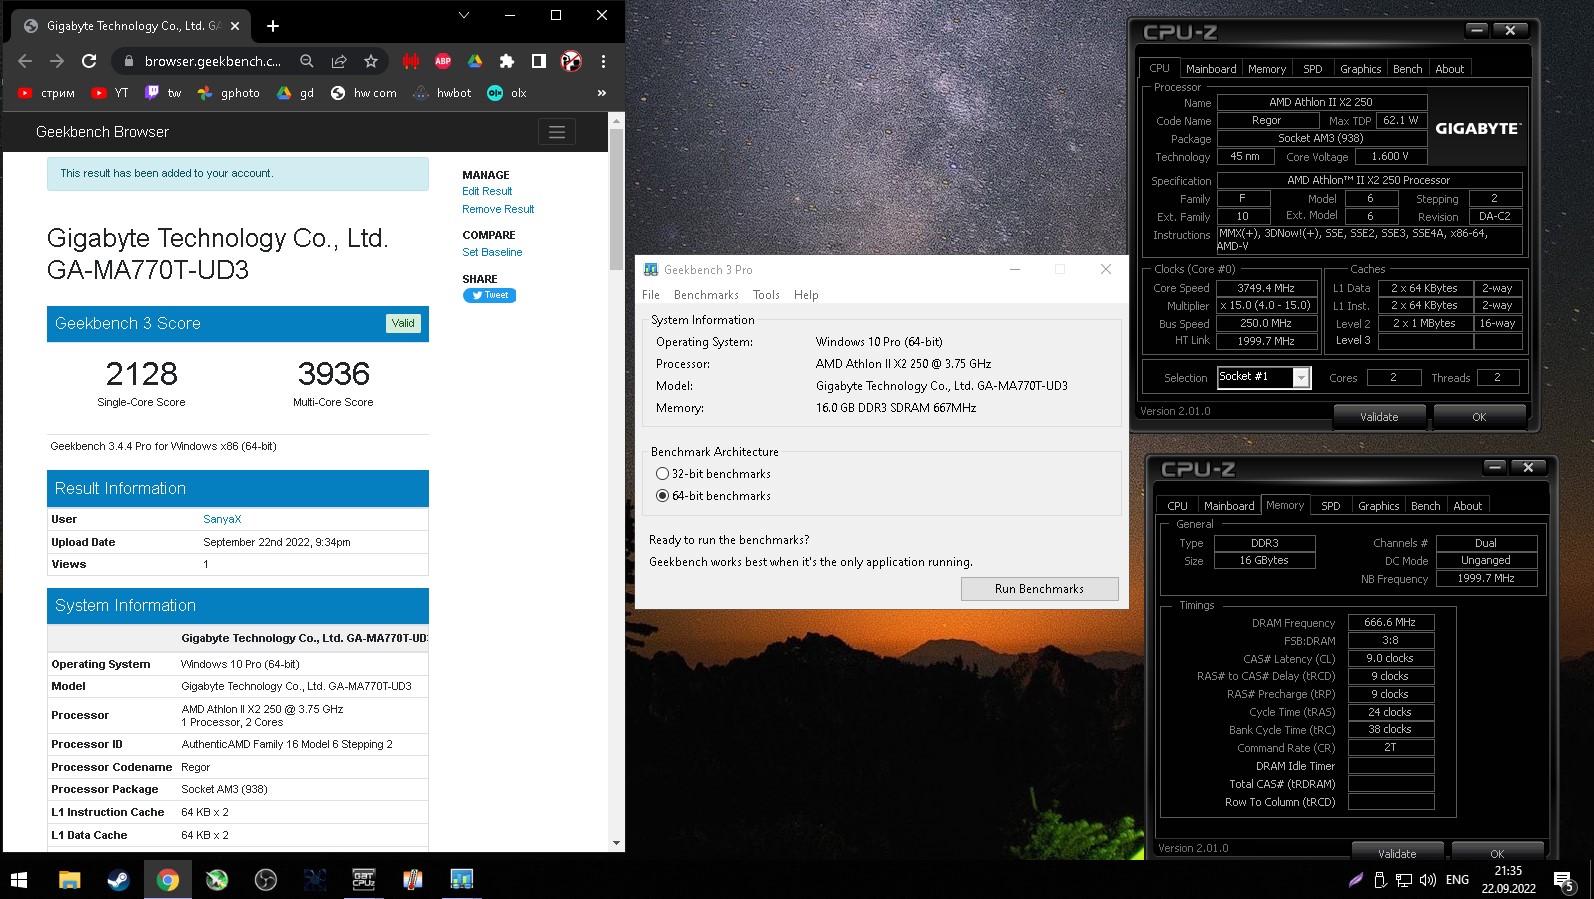Open the Edit Result link
Screen dimensions: 1594x899
(x=487, y=191)
